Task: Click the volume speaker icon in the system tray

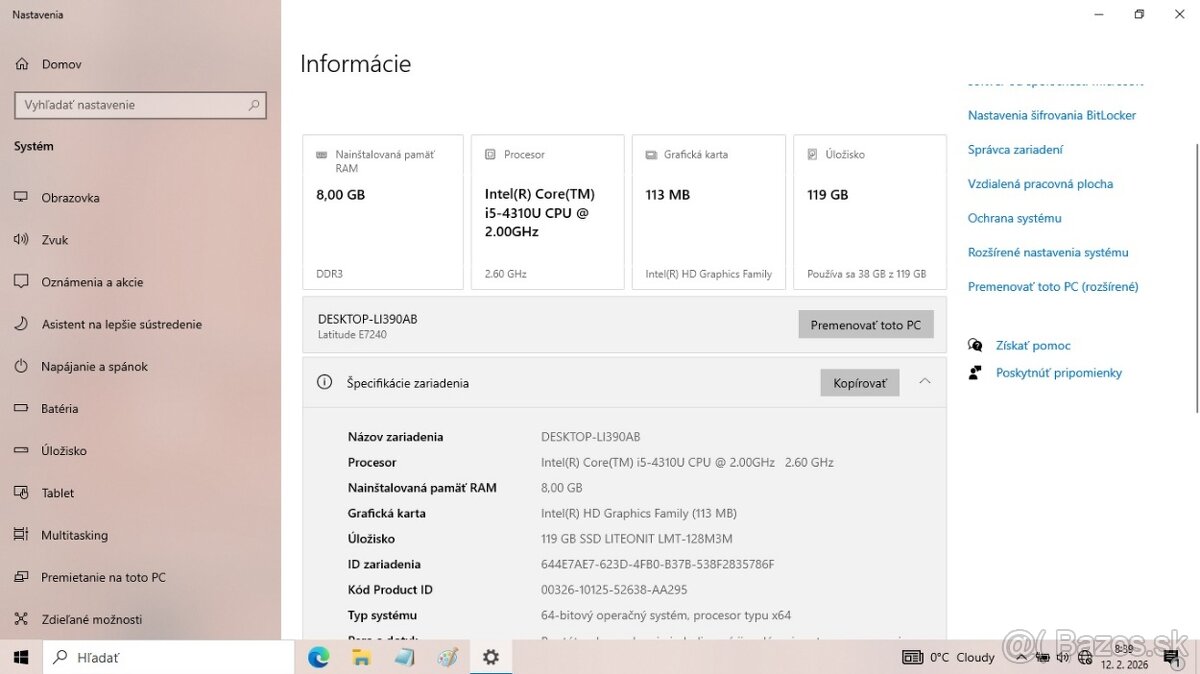Action: [1062, 657]
